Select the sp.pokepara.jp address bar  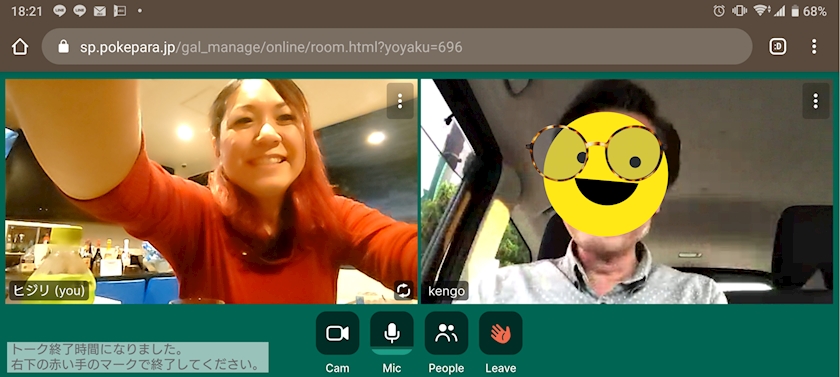397,47
